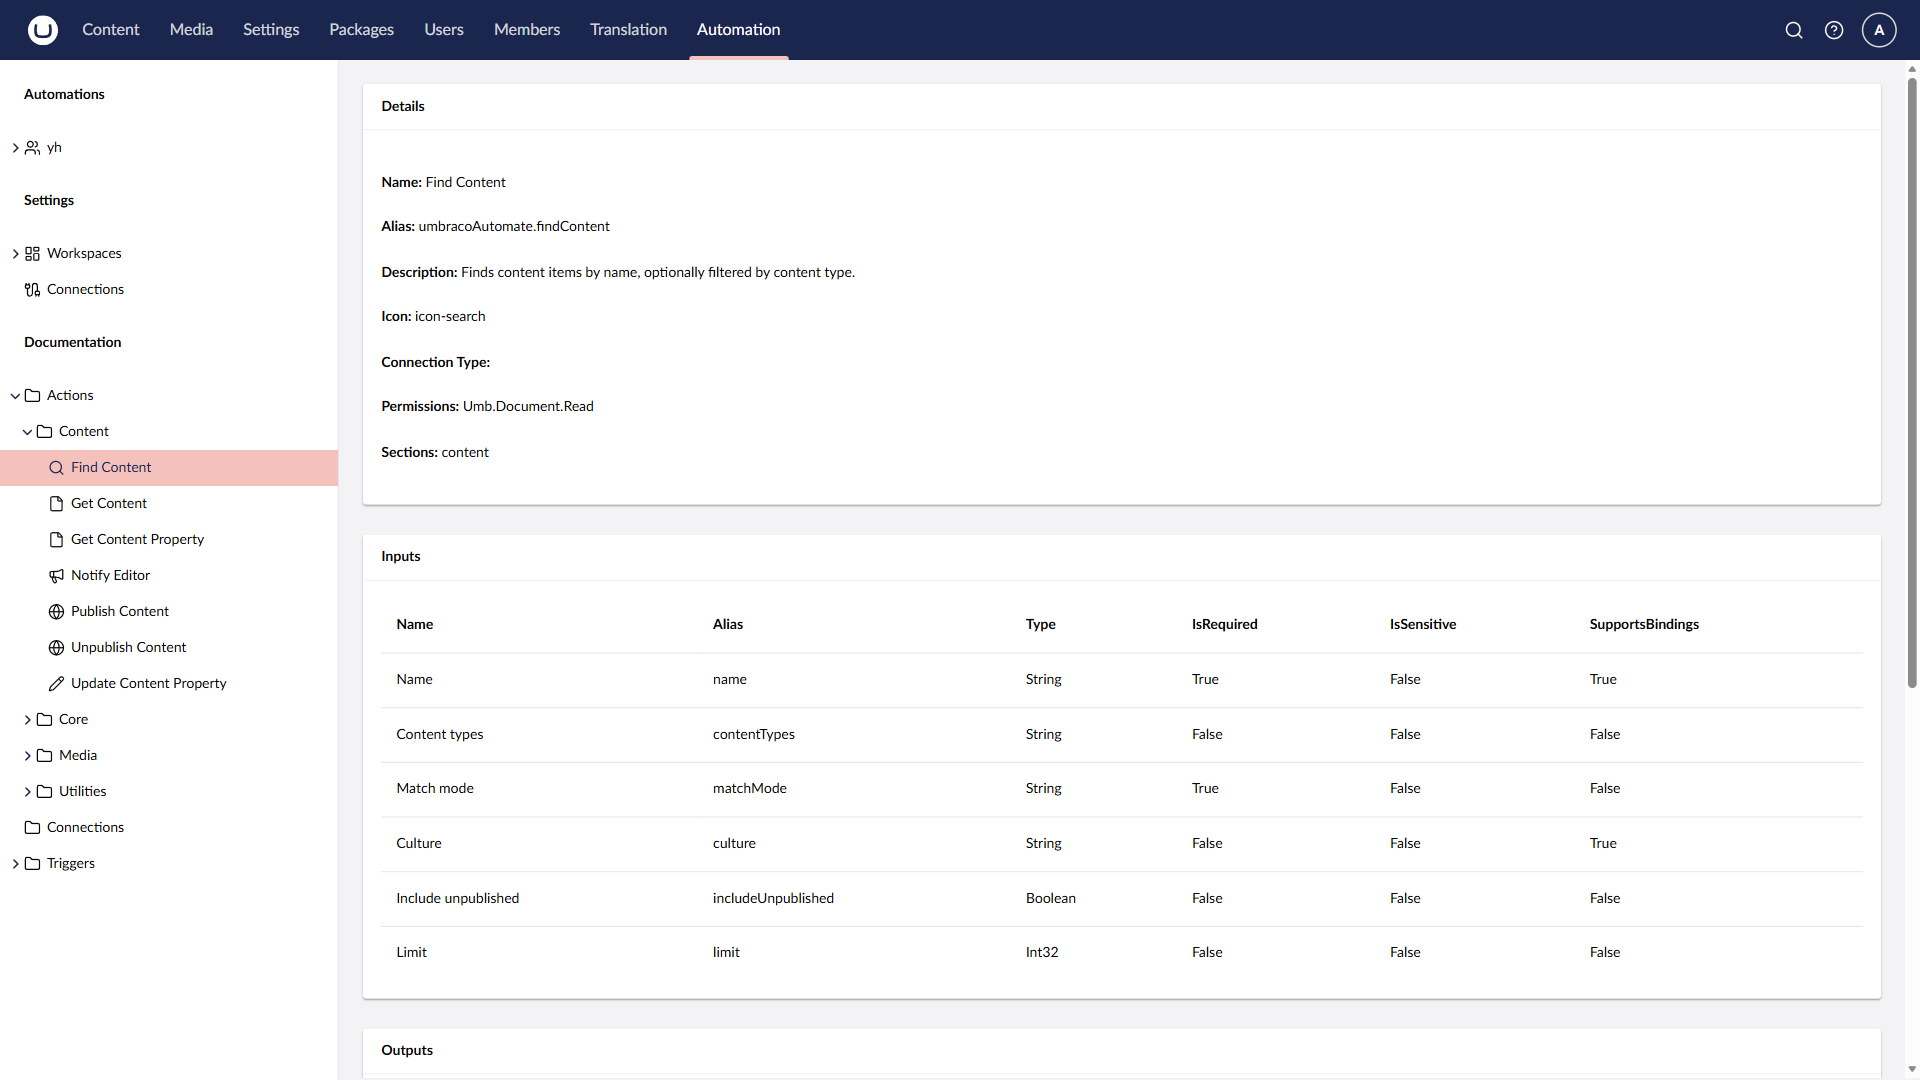Click the Core folder icon
Screen dimensions: 1920x1080
[45, 720]
